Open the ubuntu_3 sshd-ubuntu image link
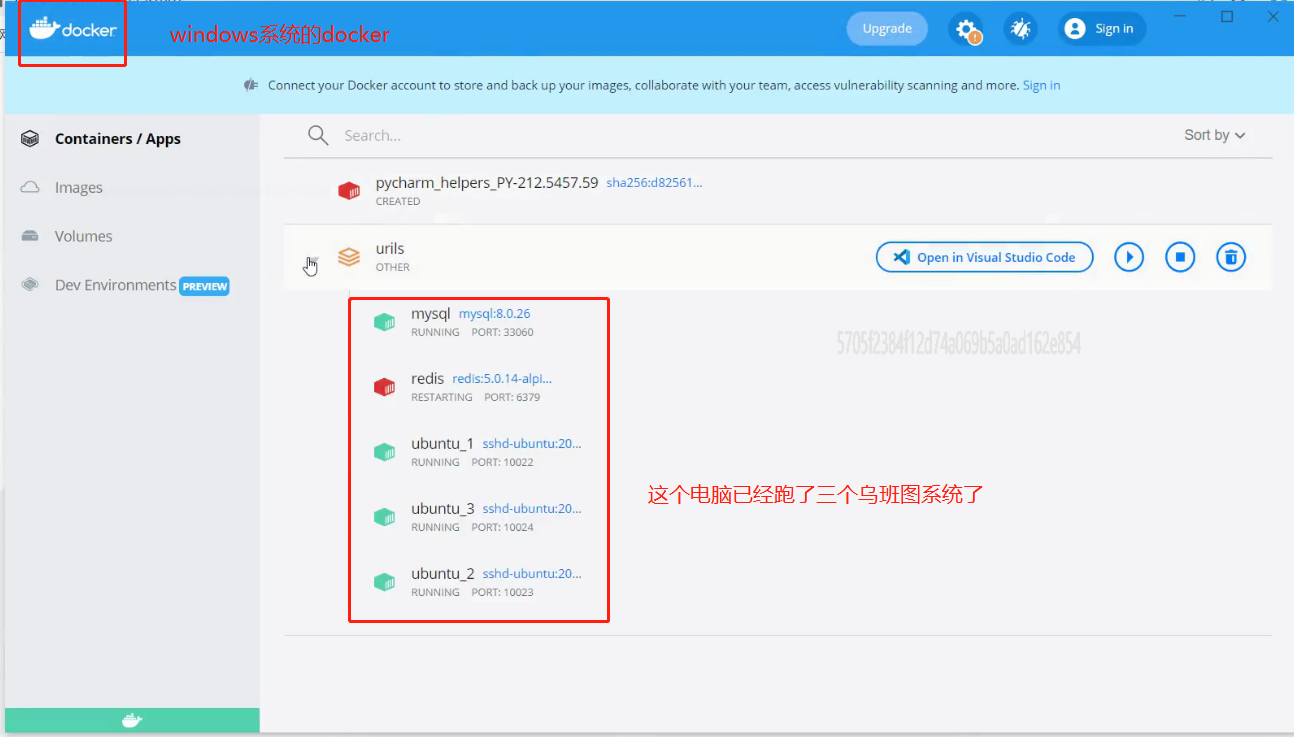The image size is (1294, 737). (x=532, y=509)
